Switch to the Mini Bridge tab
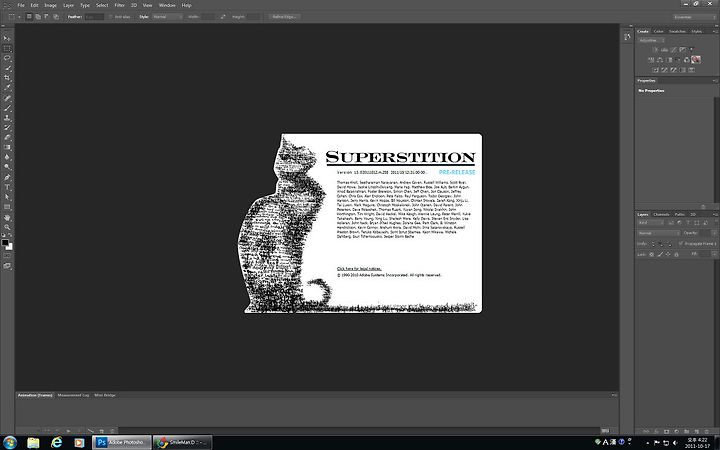Screen dimensions: 720x450 (105, 395)
